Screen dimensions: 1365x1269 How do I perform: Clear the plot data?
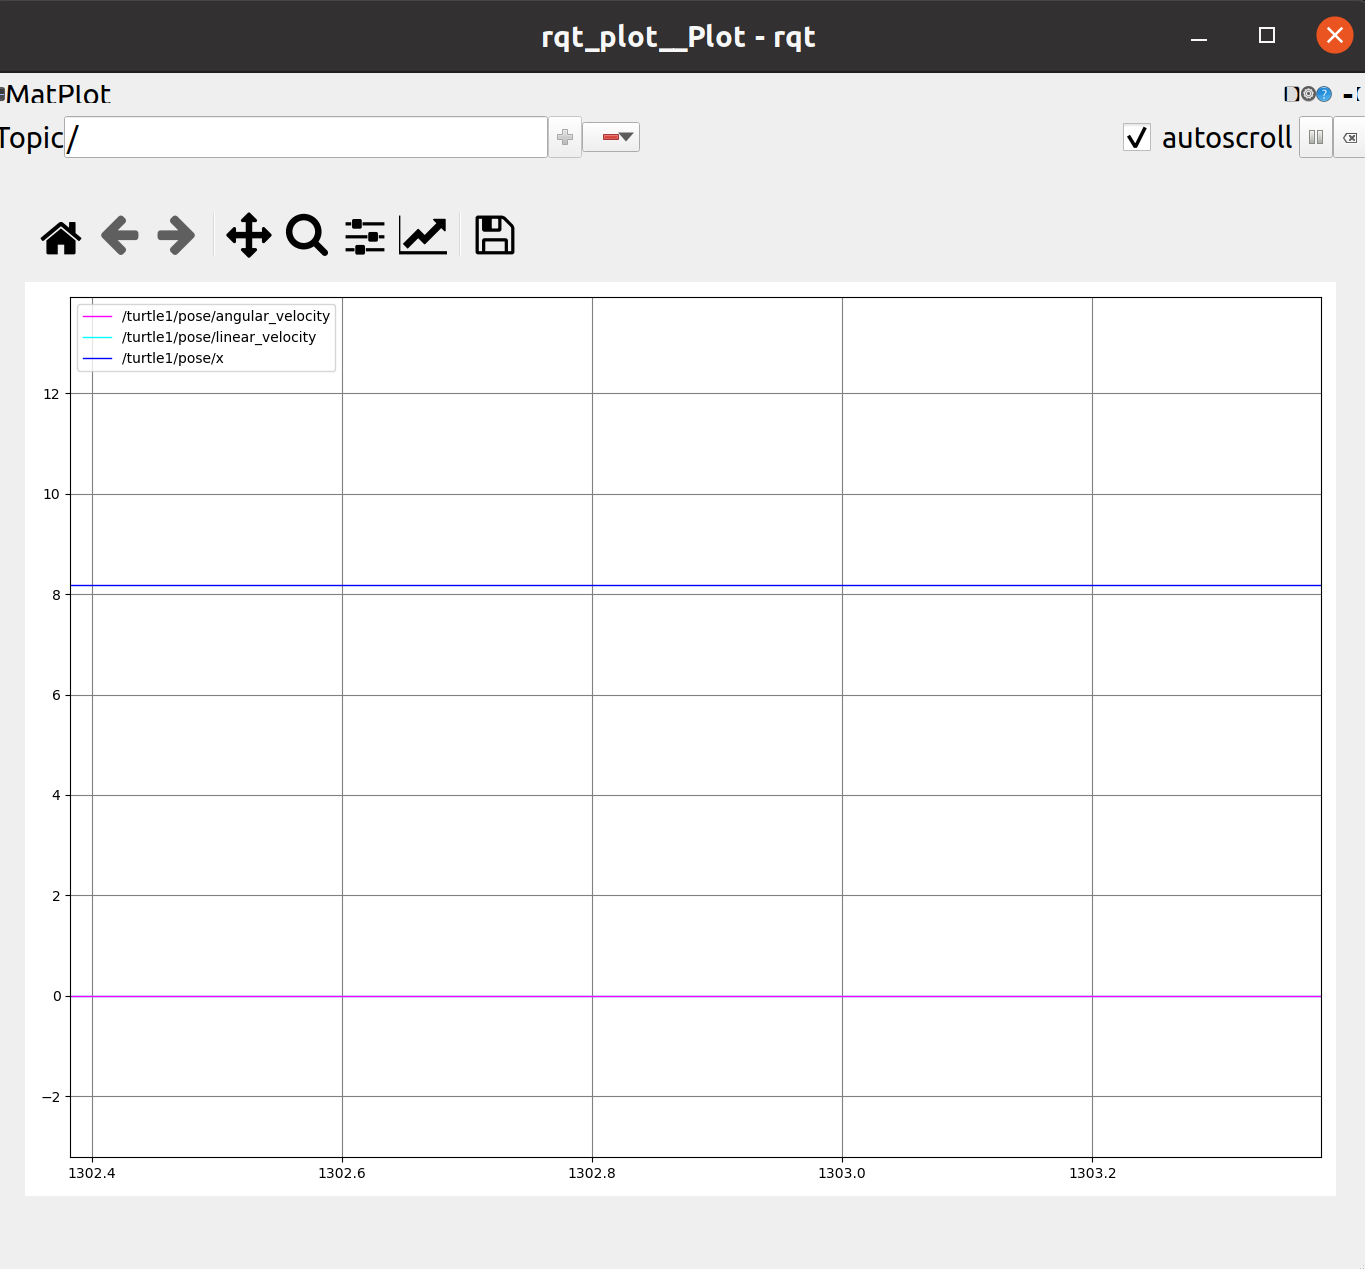pyautogui.click(x=1350, y=137)
